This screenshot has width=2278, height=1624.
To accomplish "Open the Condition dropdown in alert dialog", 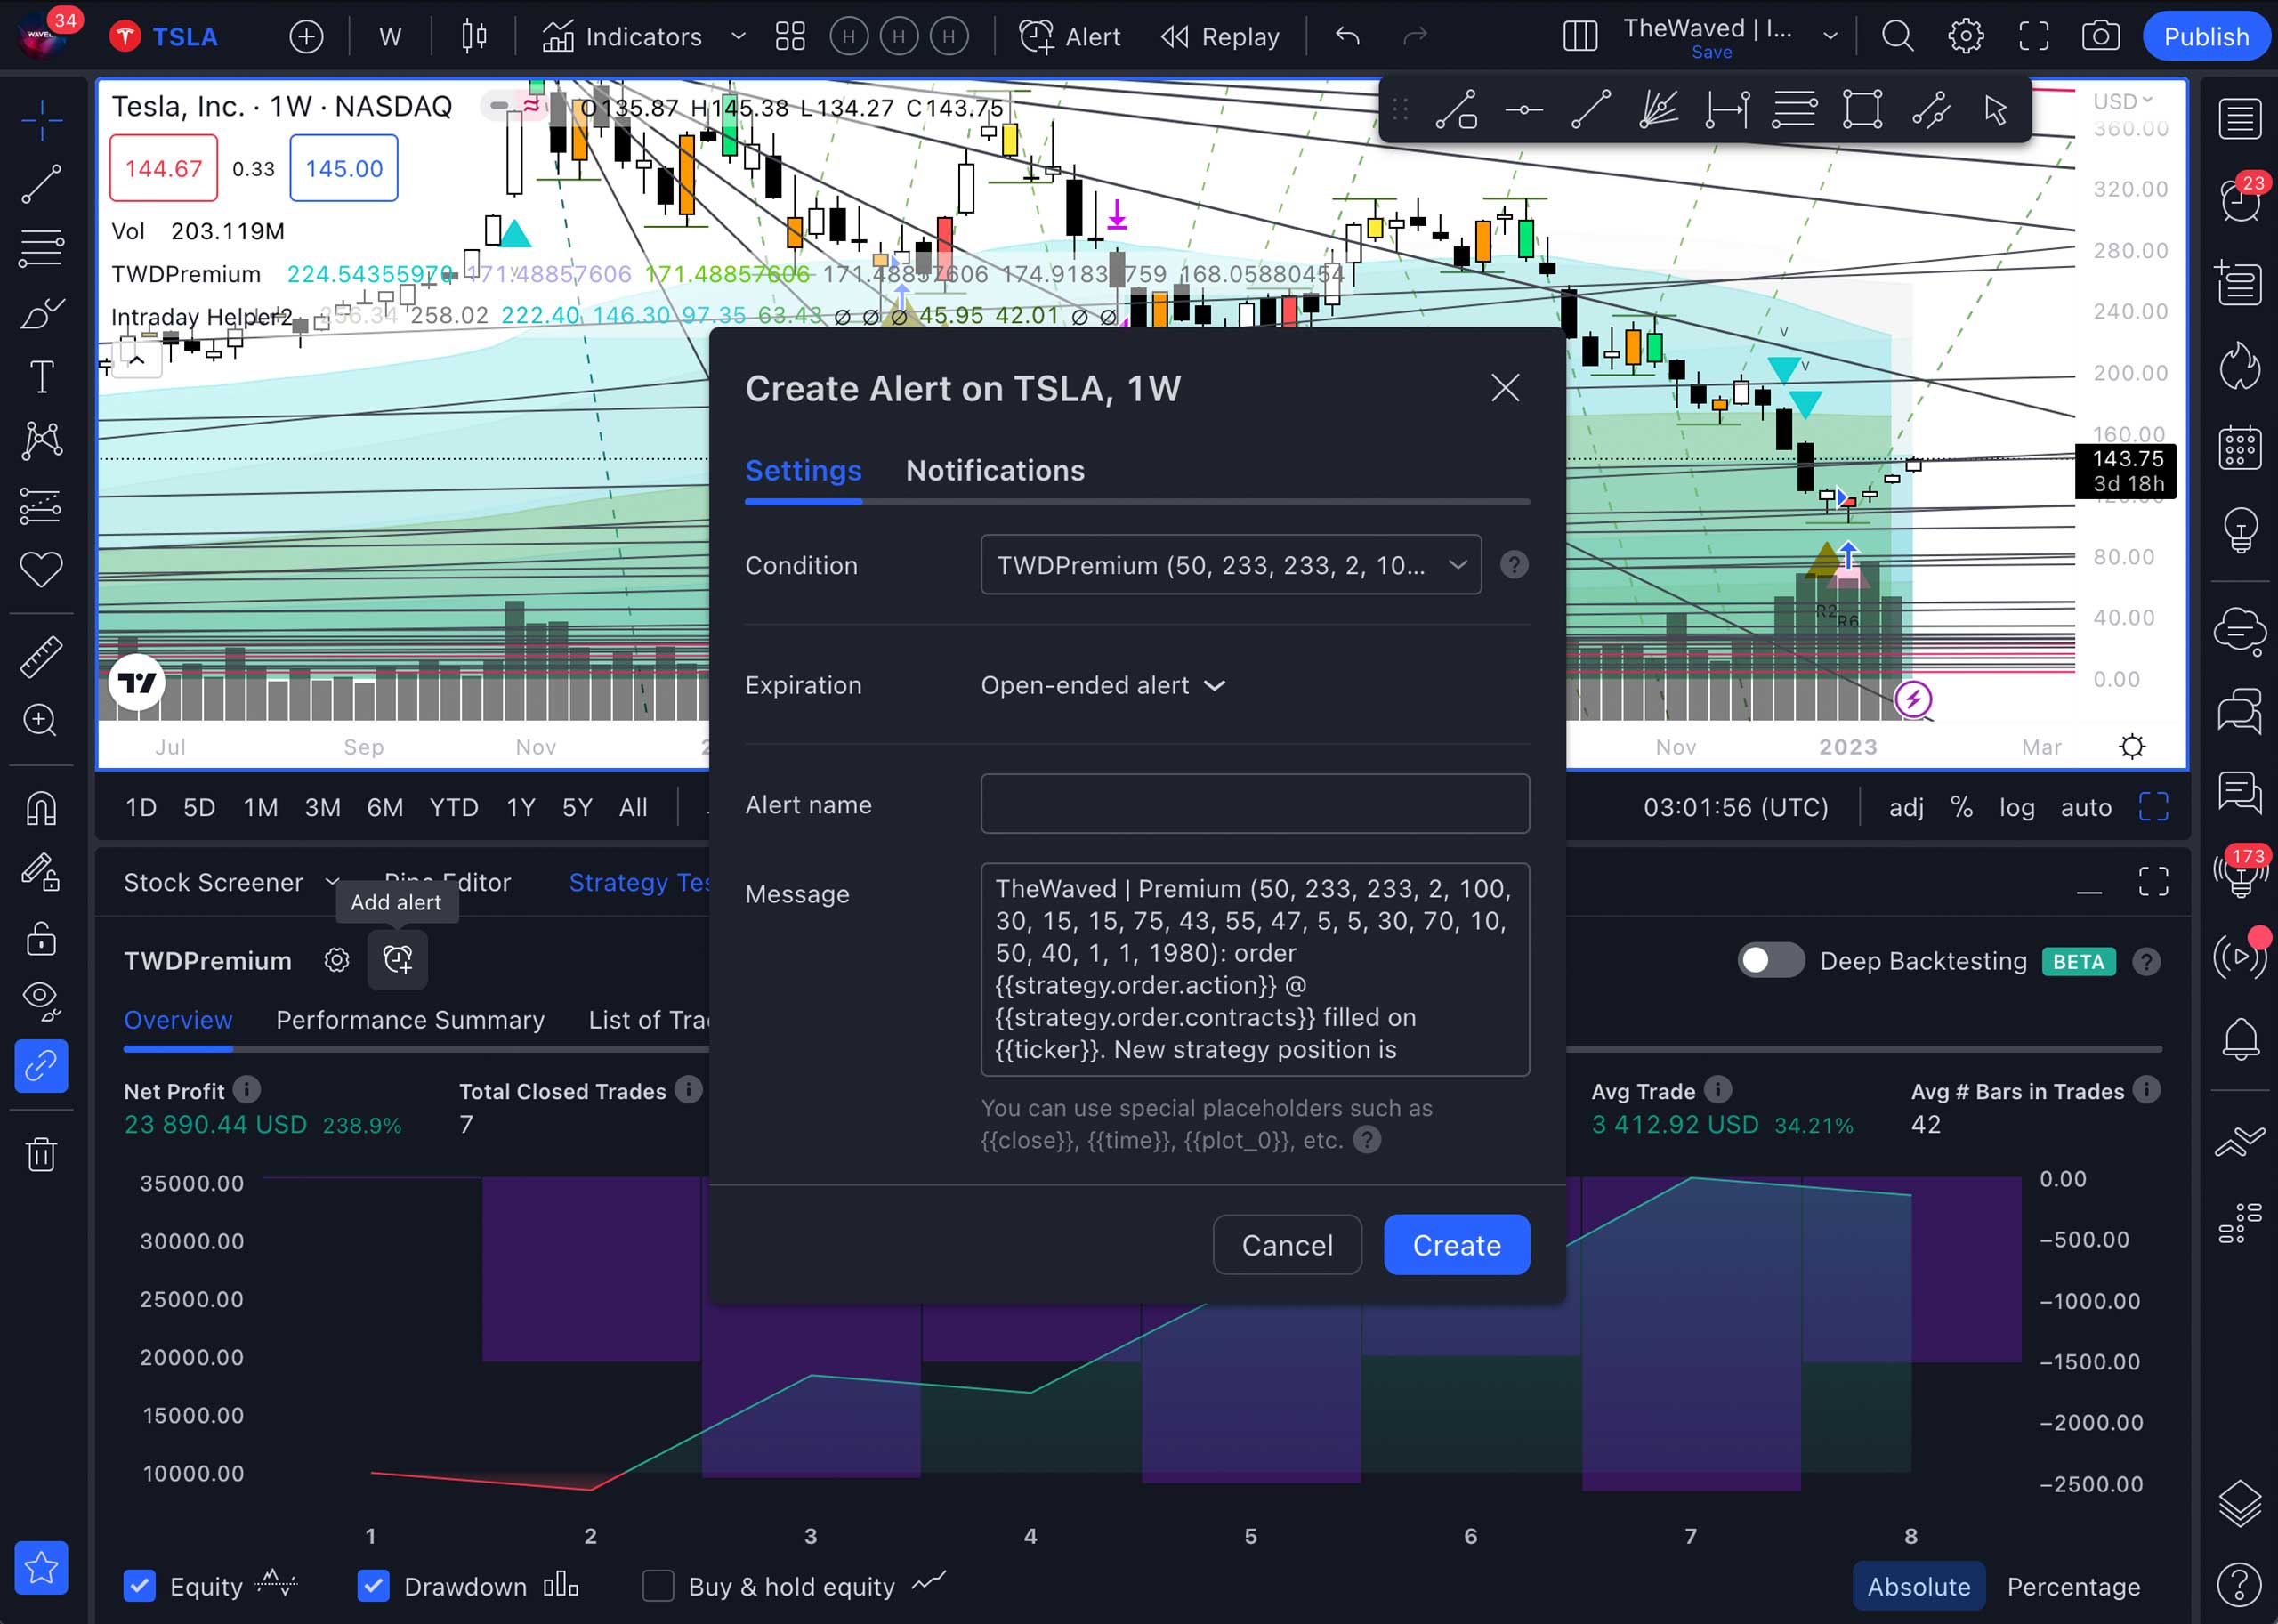I will 1231,565.
